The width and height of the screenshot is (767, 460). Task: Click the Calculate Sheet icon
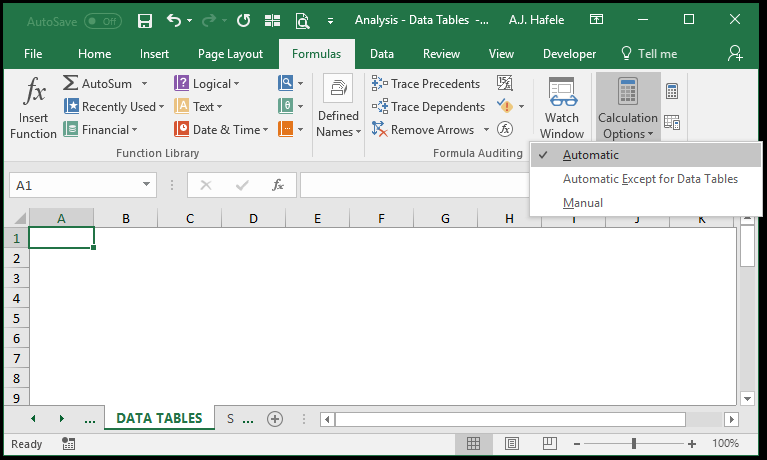tap(672, 122)
